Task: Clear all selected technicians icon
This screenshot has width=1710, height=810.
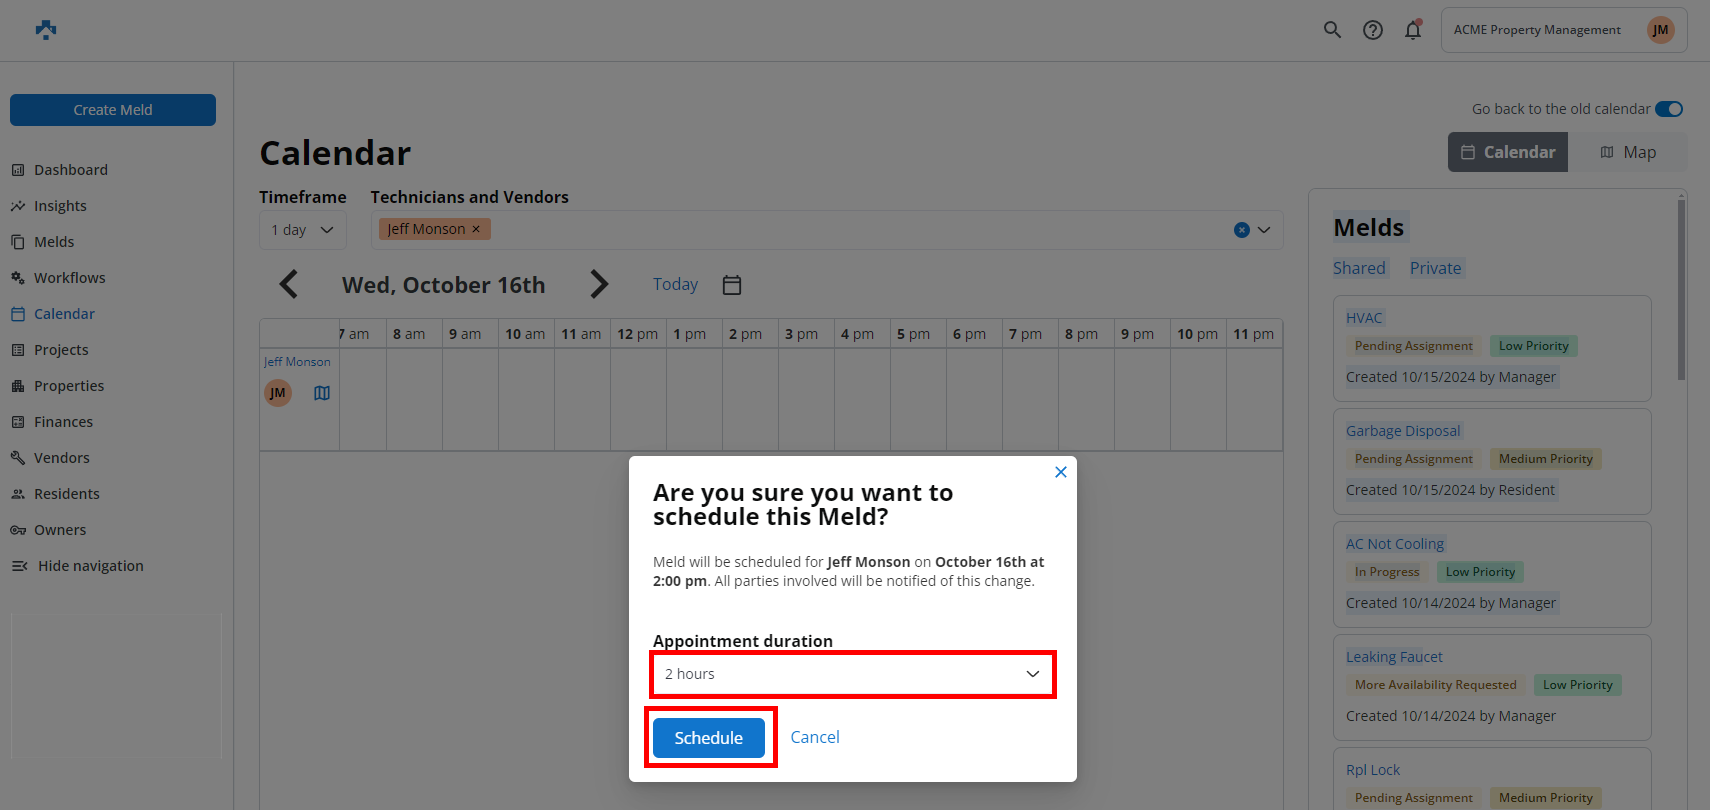Action: click(1242, 230)
